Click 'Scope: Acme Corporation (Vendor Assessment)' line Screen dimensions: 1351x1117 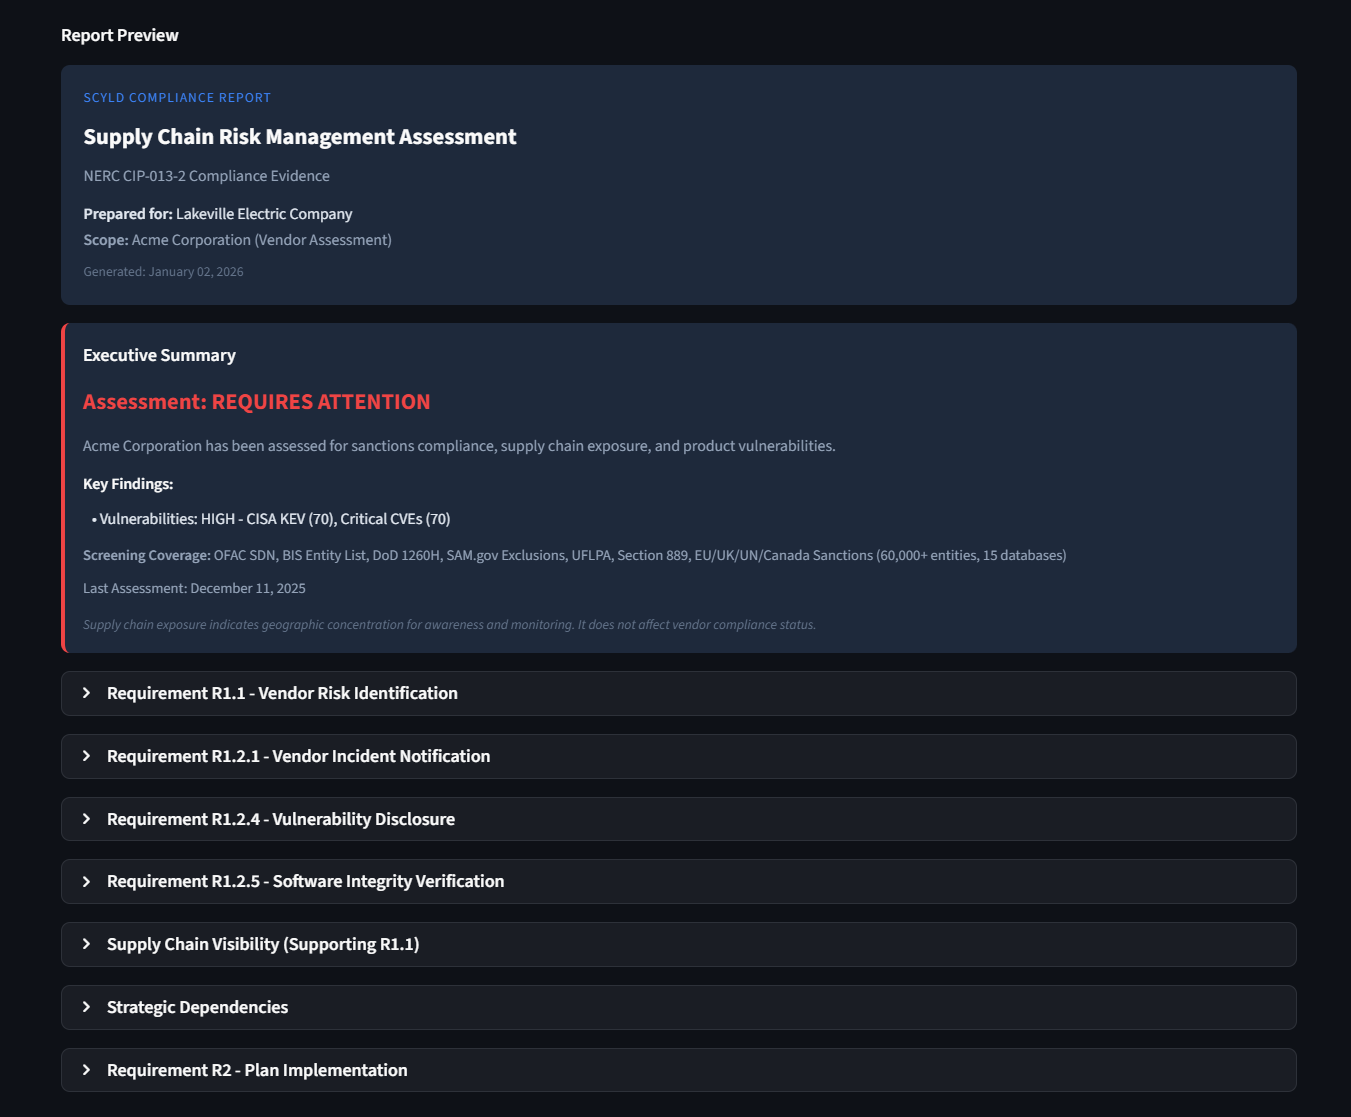pos(237,240)
